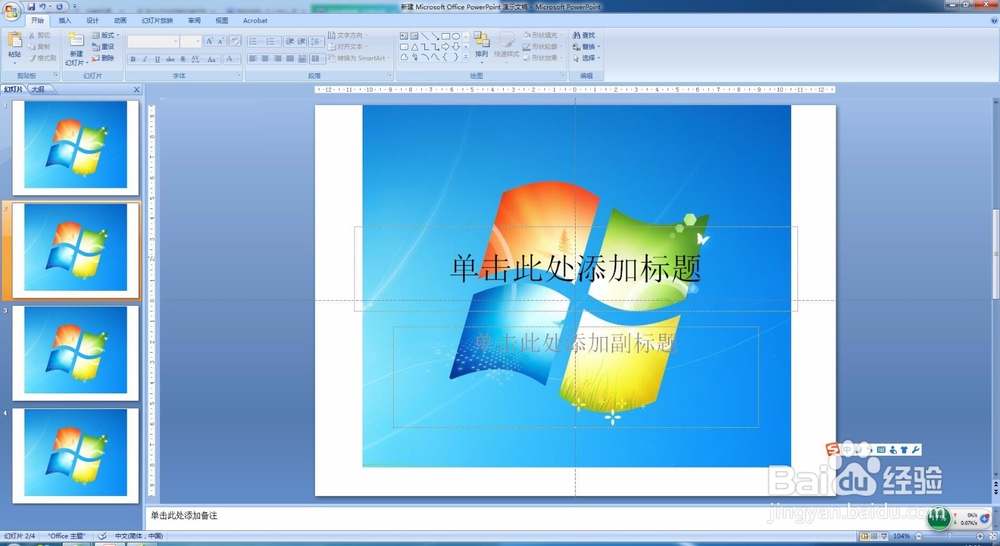Select the oval shape in gallery

tap(456, 36)
